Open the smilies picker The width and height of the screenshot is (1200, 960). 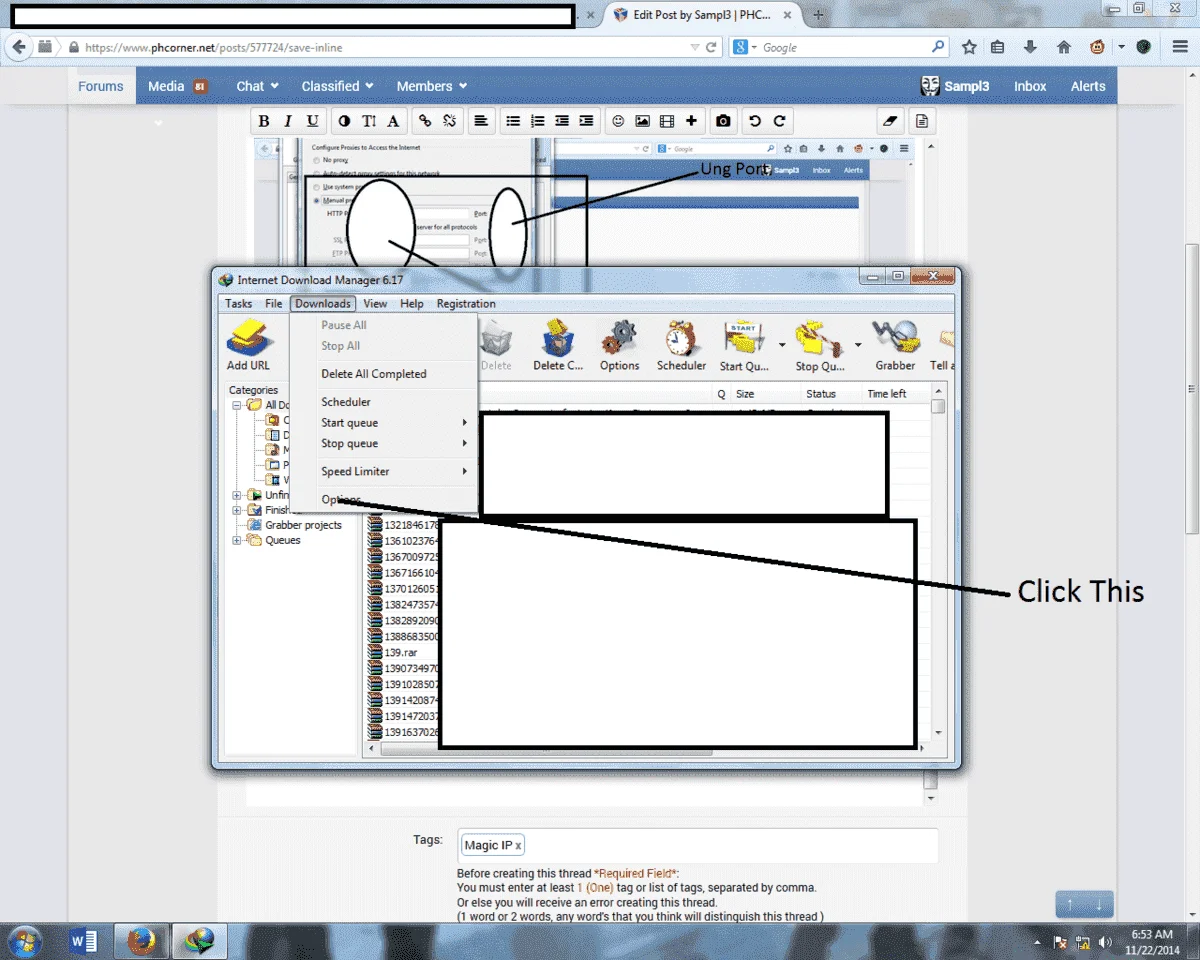click(618, 121)
